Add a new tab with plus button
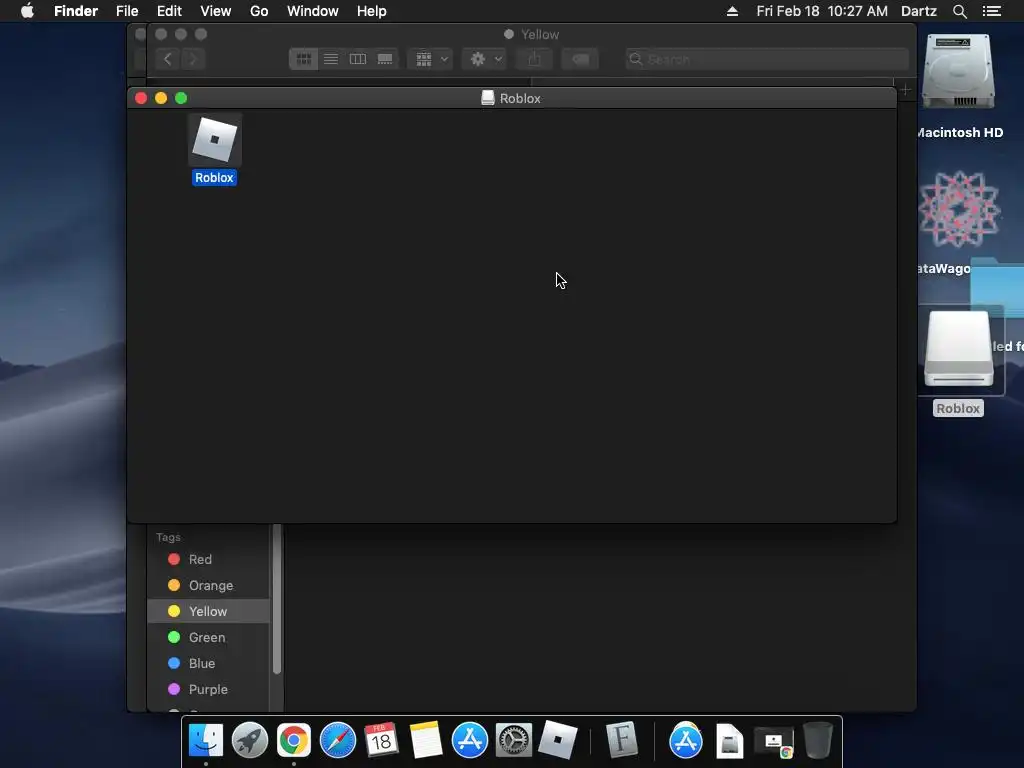 (905, 89)
